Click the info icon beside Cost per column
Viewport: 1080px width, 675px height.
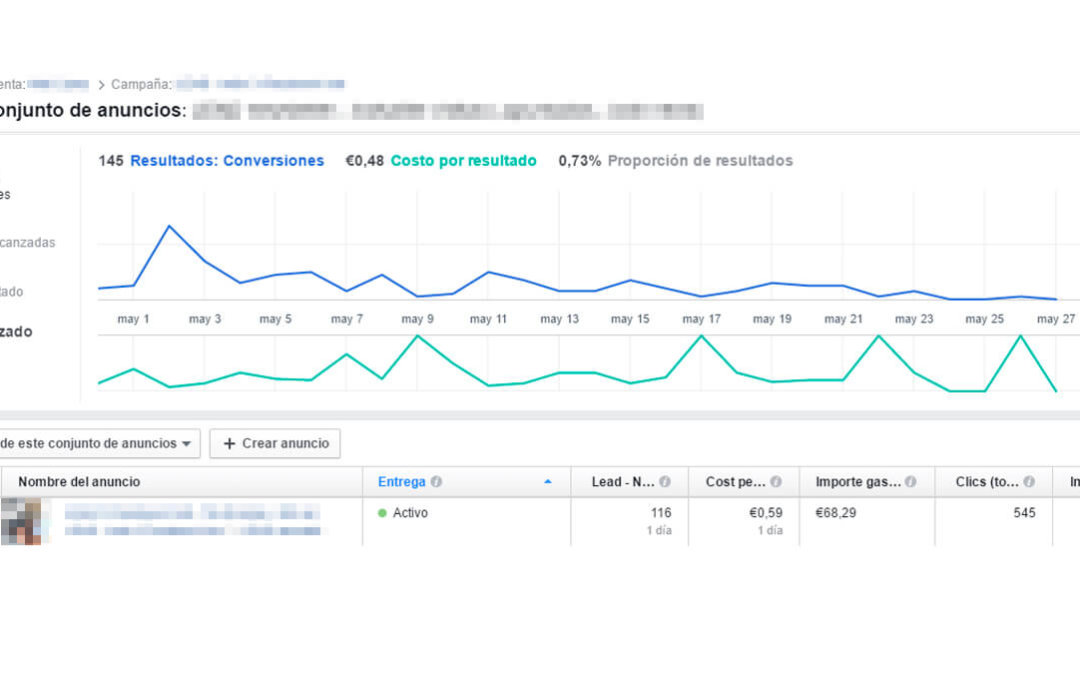coord(776,482)
